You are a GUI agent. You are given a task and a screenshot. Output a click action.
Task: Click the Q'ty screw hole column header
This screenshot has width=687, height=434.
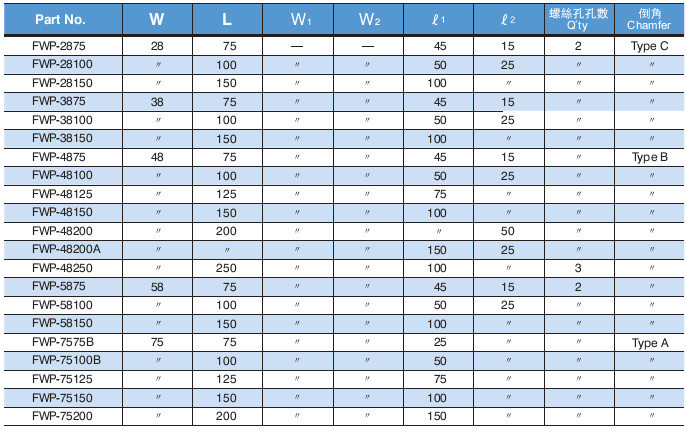pos(578,19)
